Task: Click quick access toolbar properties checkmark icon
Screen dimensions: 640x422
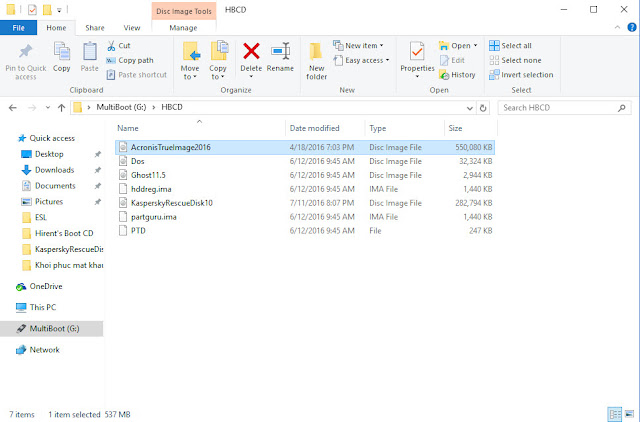Action: (x=32, y=9)
